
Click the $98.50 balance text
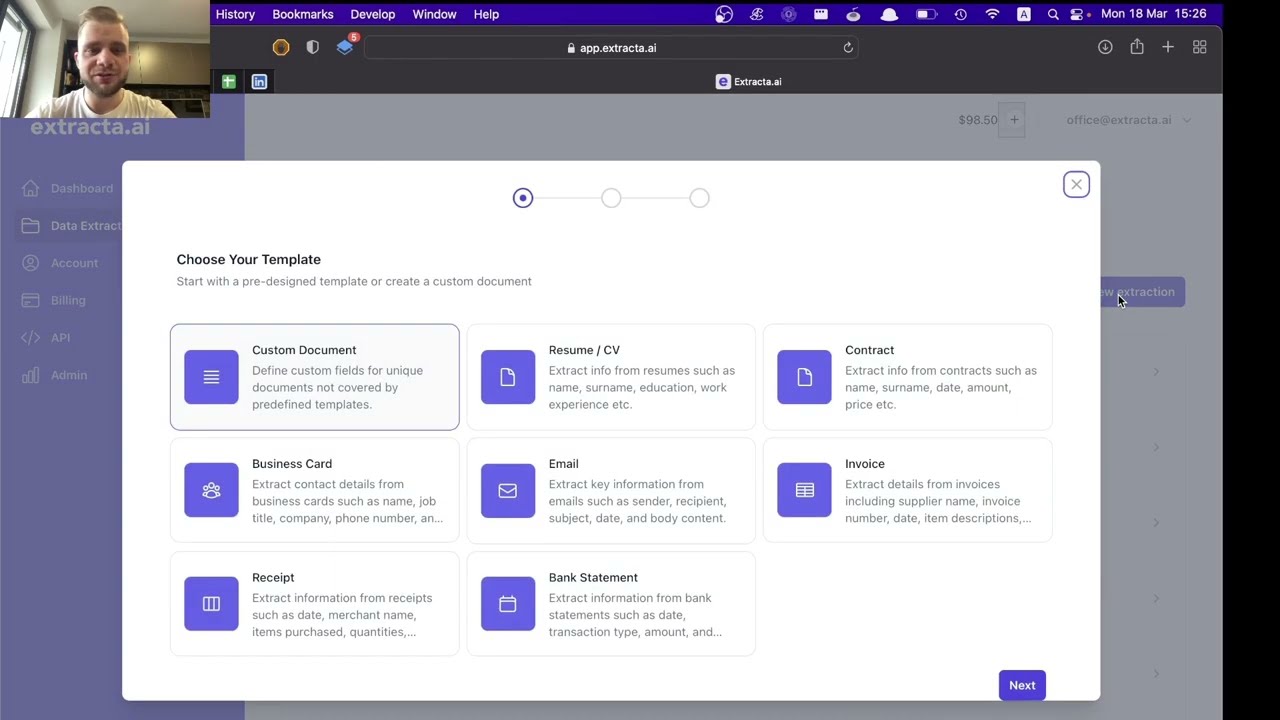click(978, 120)
